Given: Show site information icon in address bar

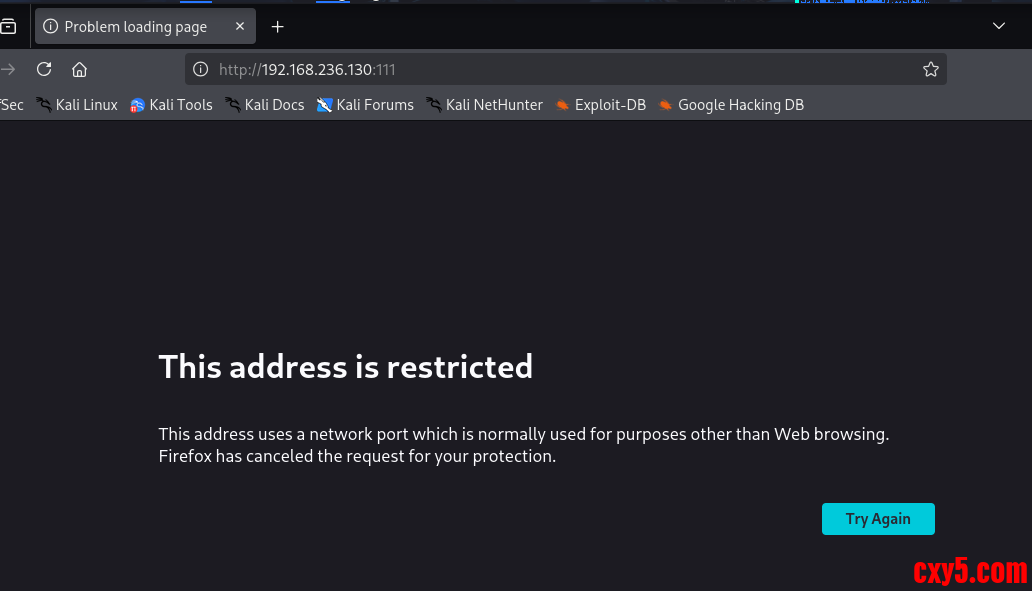Looking at the screenshot, I should [200, 69].
